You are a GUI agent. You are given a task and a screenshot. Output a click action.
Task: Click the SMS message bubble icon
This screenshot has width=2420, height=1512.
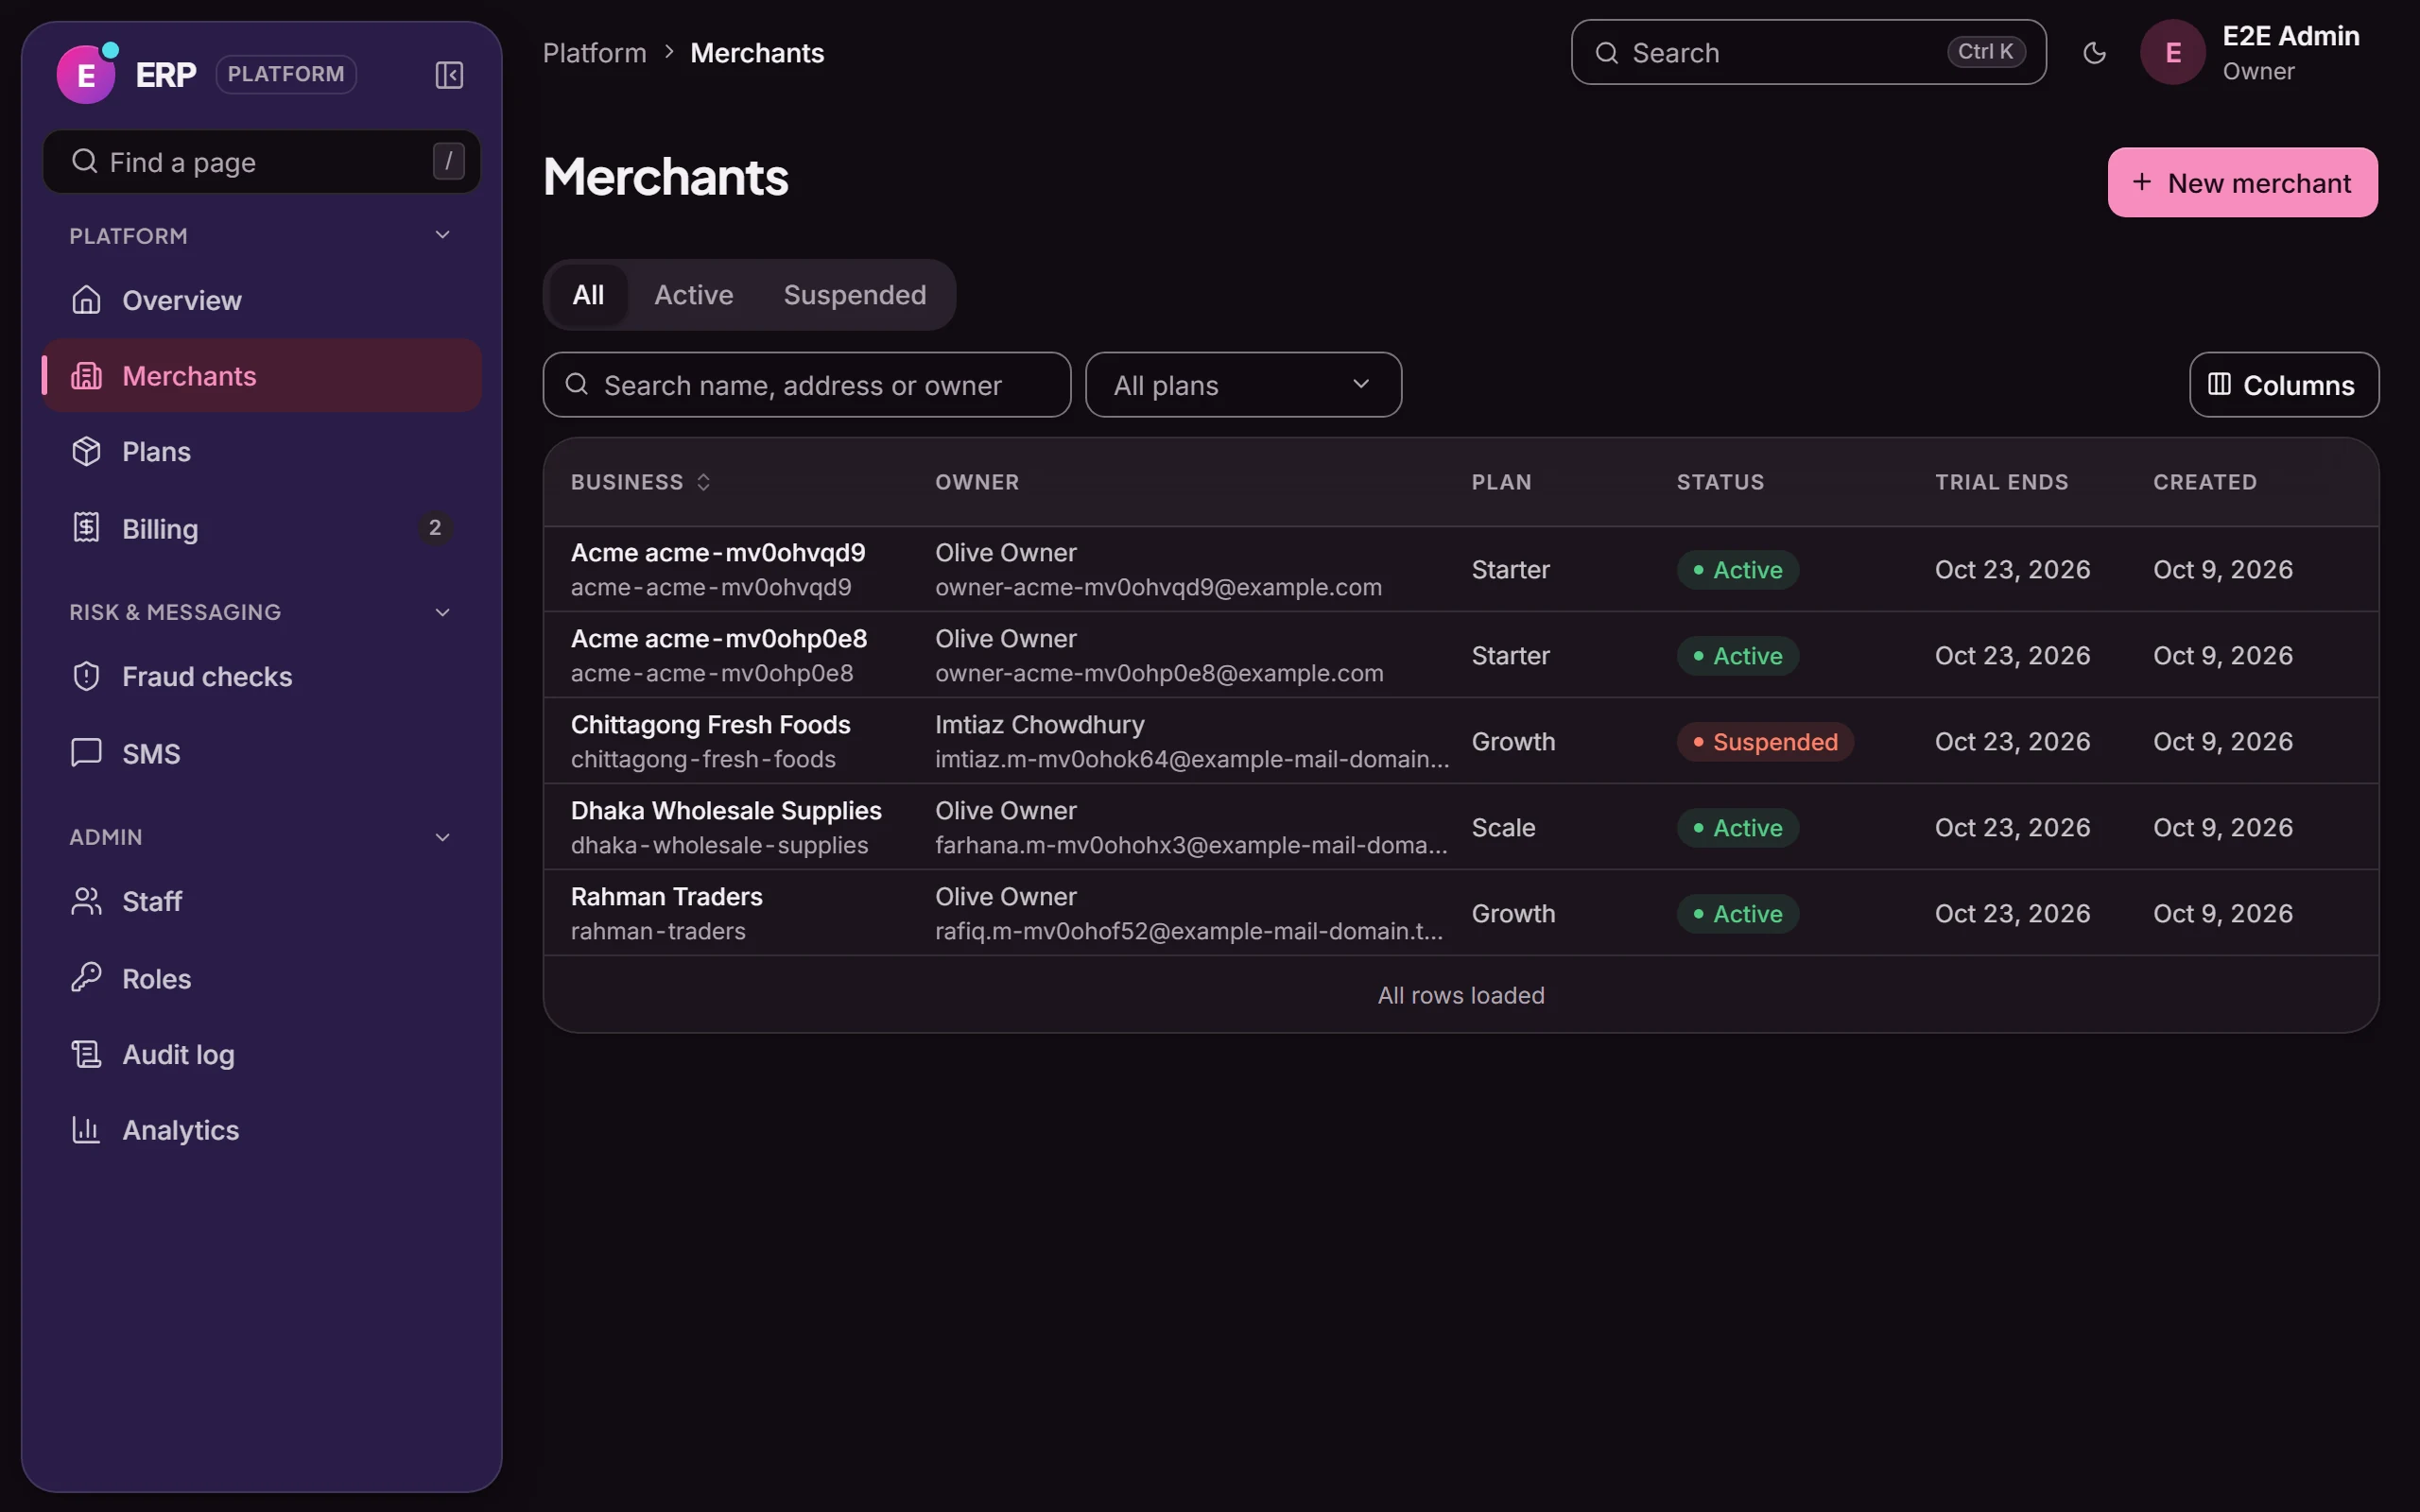tap(87, 753)
